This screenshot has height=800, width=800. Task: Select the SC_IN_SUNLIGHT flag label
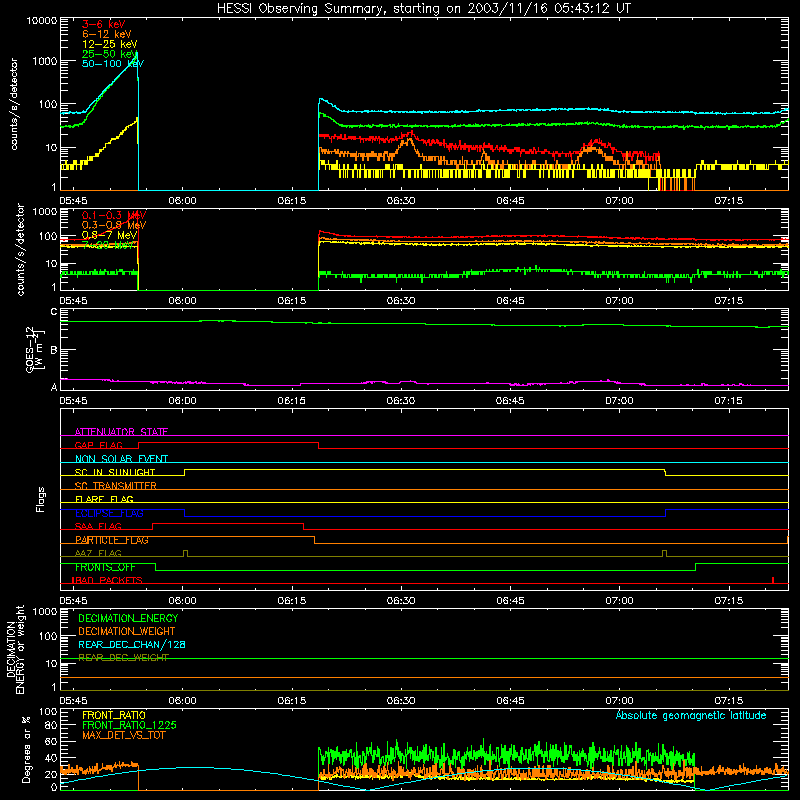click(115, 472)
